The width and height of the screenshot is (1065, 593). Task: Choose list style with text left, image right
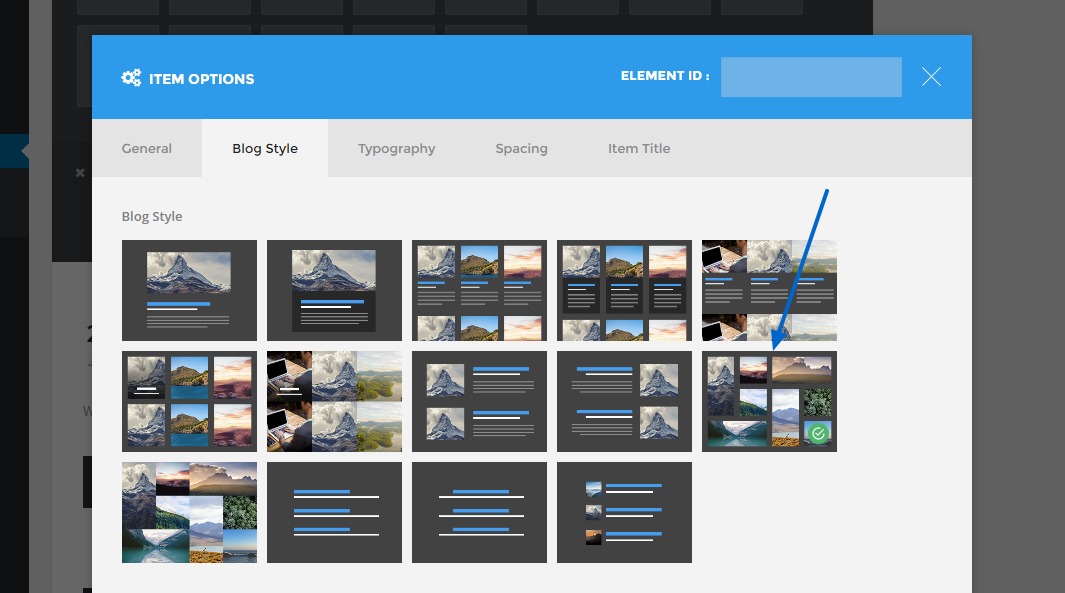click(x=624, y=401)
